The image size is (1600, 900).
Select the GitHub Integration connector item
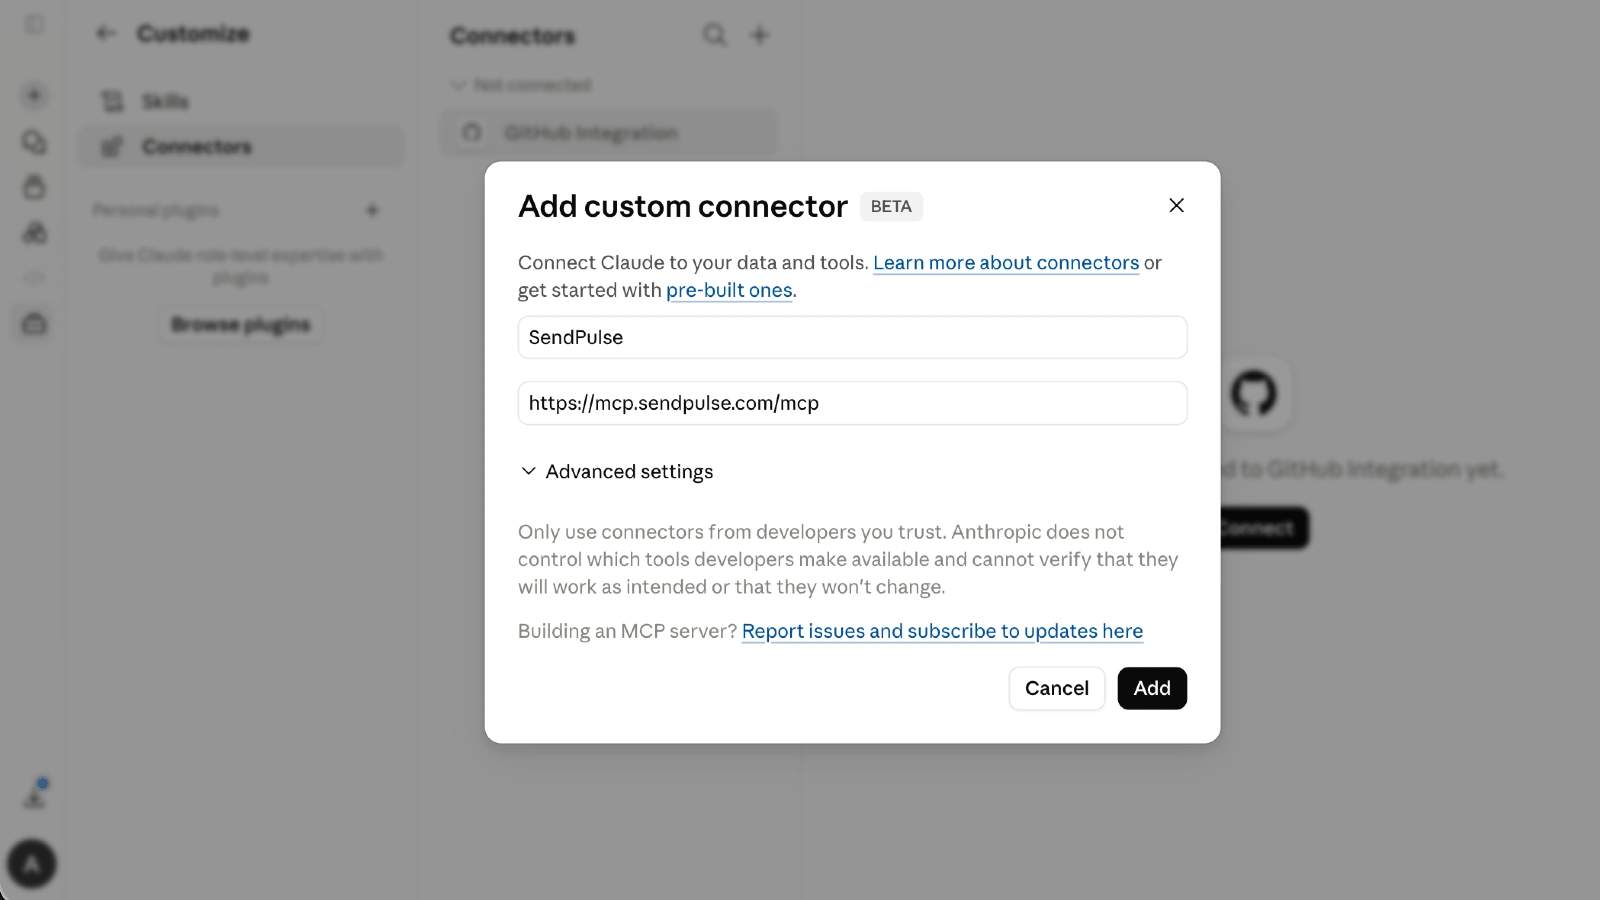(608, 133)
